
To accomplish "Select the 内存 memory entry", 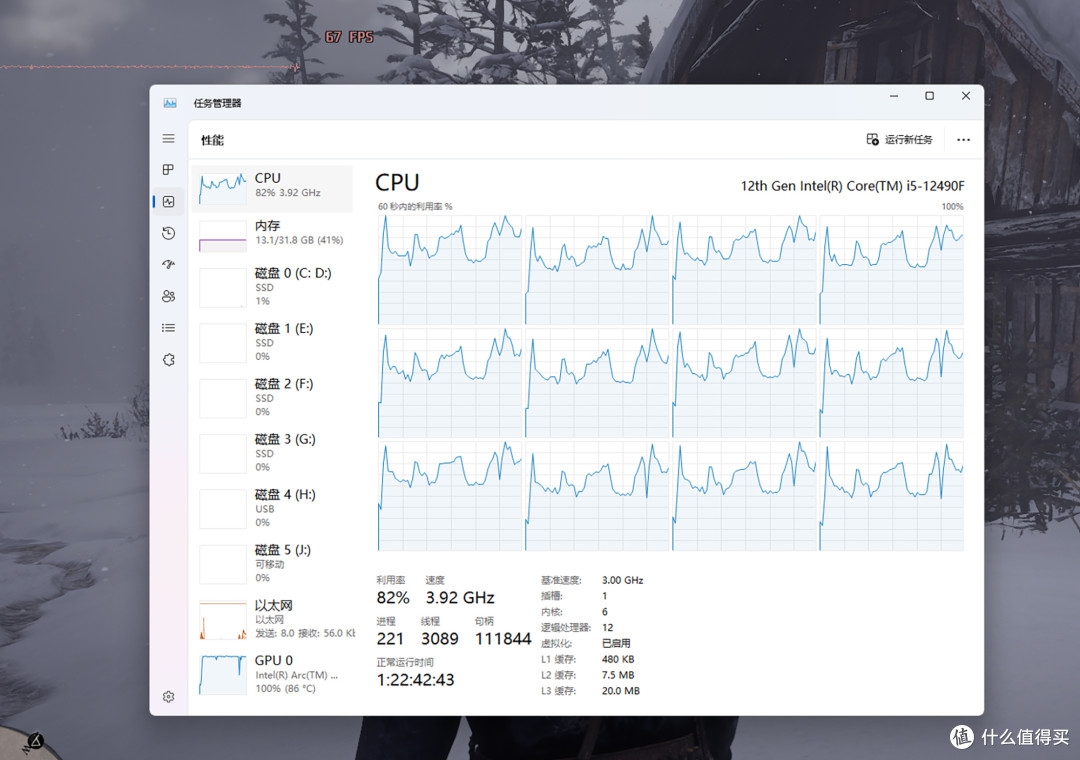I will click(272, 235).
